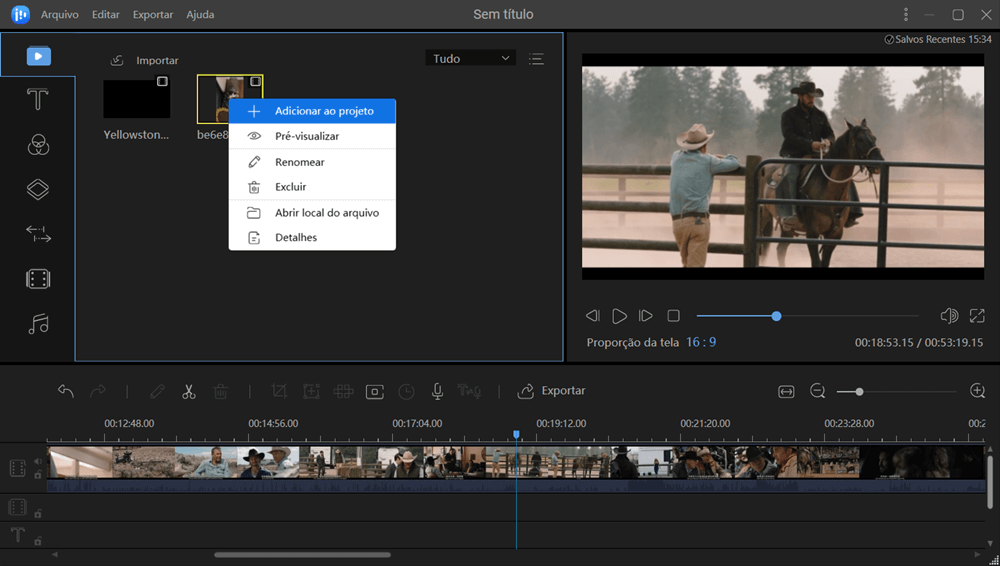Click the app logo in the title bar
Viewport: 1000px width, 566px height.
tap(20, 14)
